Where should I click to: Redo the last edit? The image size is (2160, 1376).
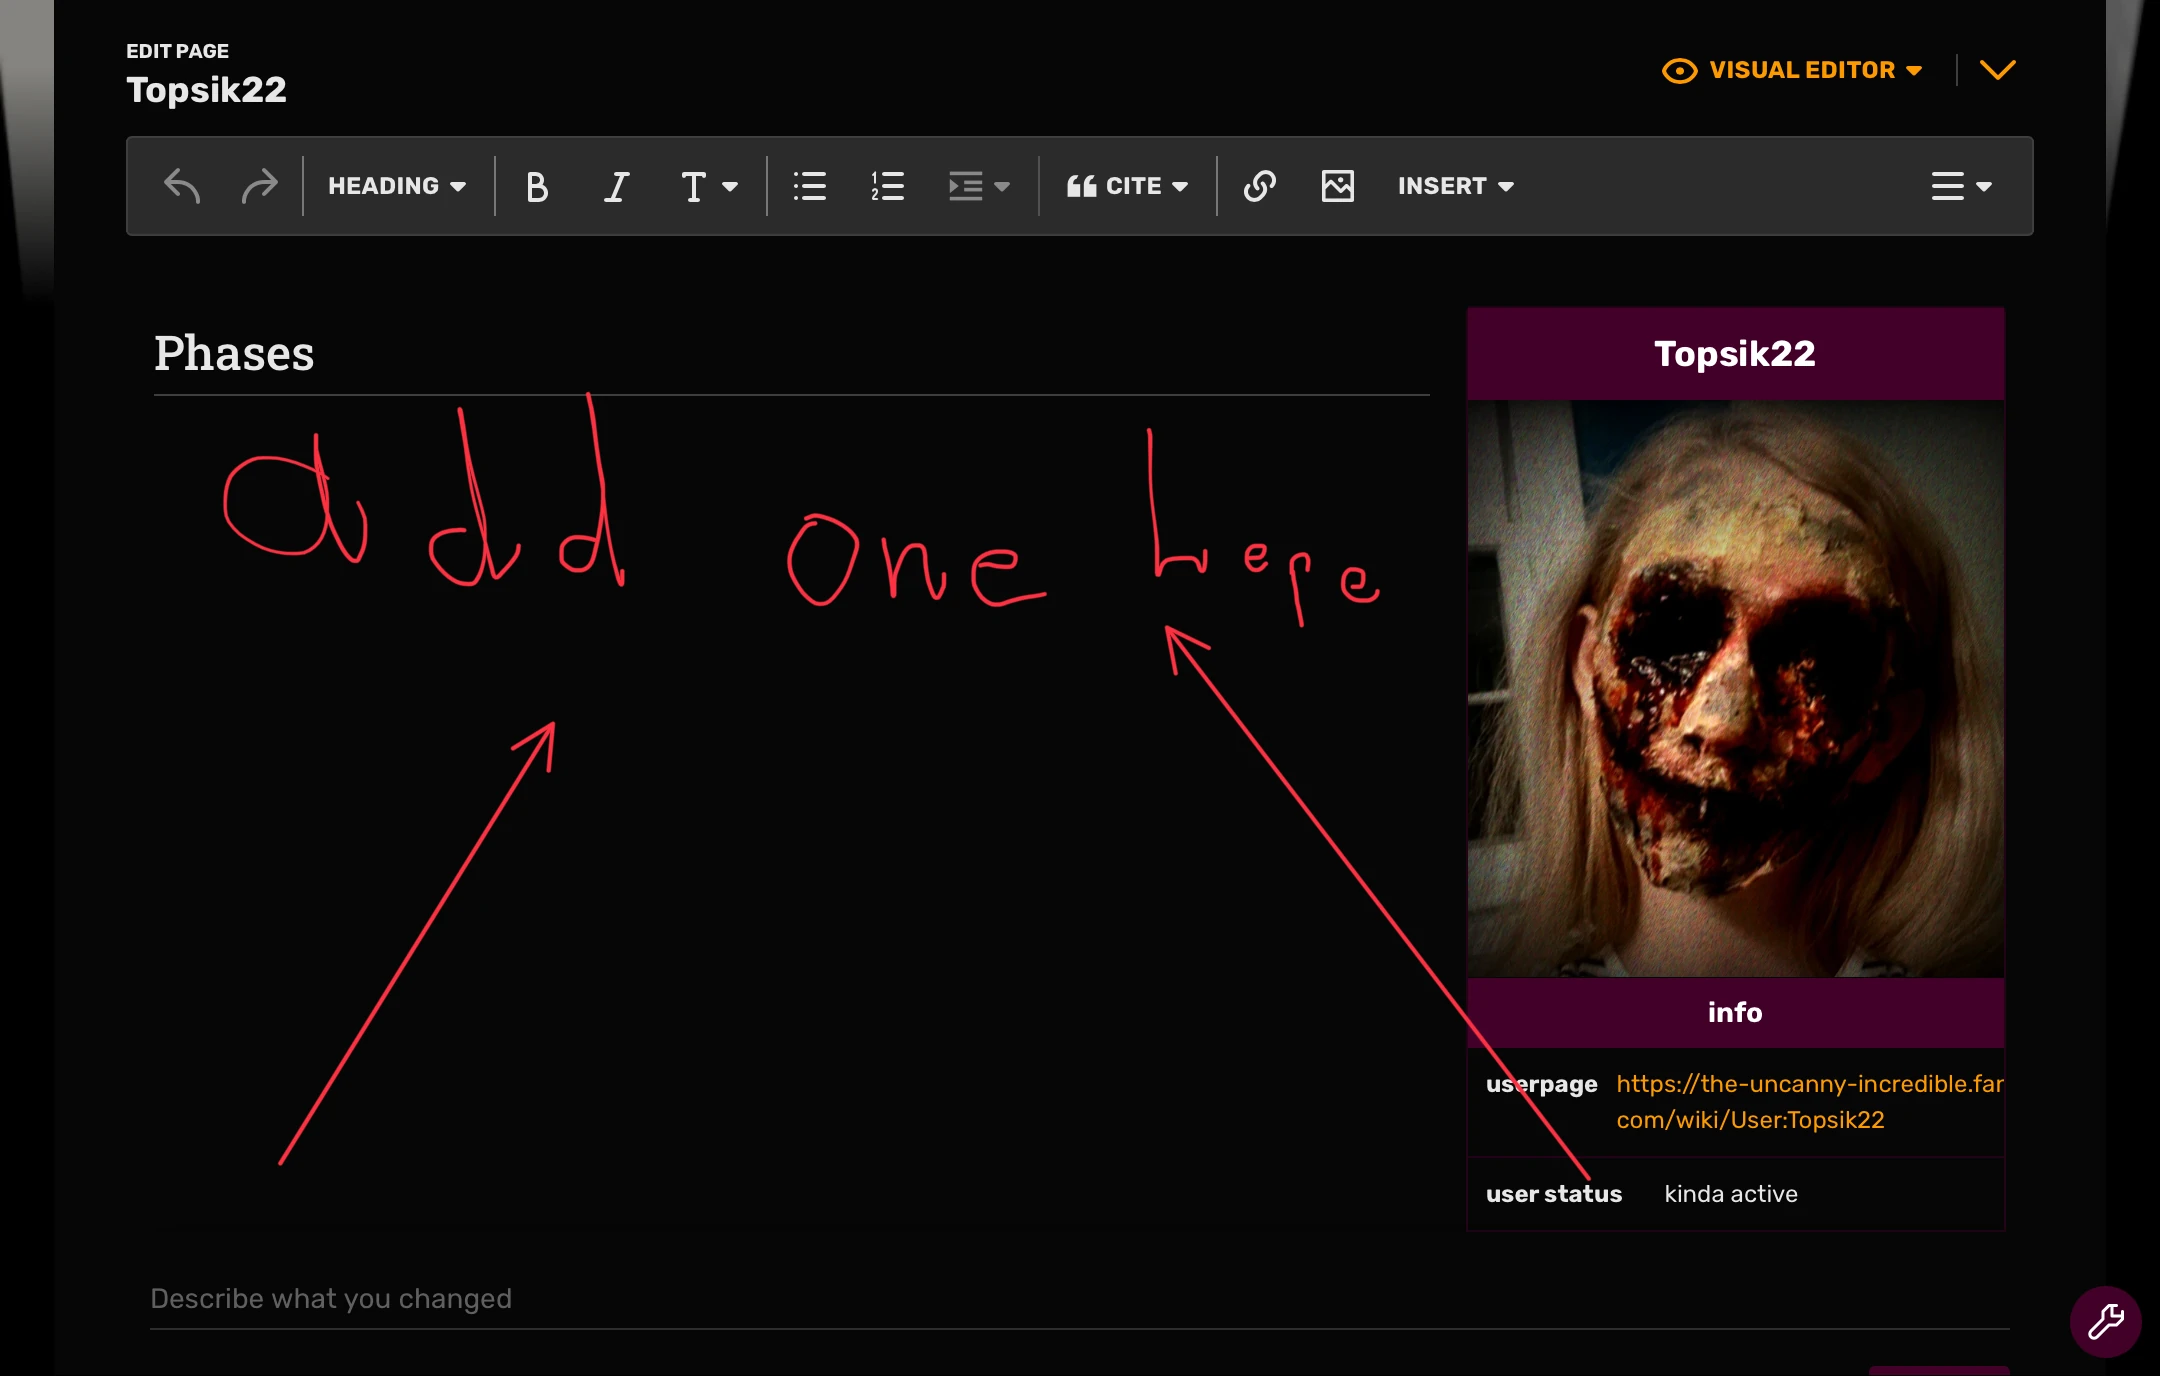(x=259, y=186)
